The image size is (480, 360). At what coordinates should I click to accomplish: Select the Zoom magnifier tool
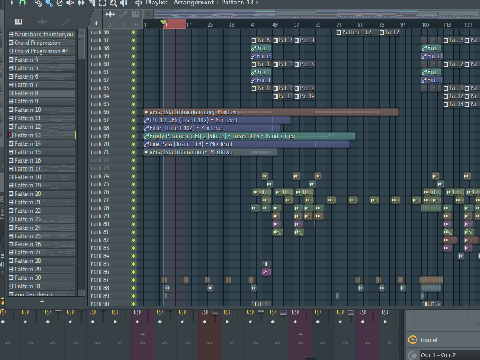(x=113, y=3)
